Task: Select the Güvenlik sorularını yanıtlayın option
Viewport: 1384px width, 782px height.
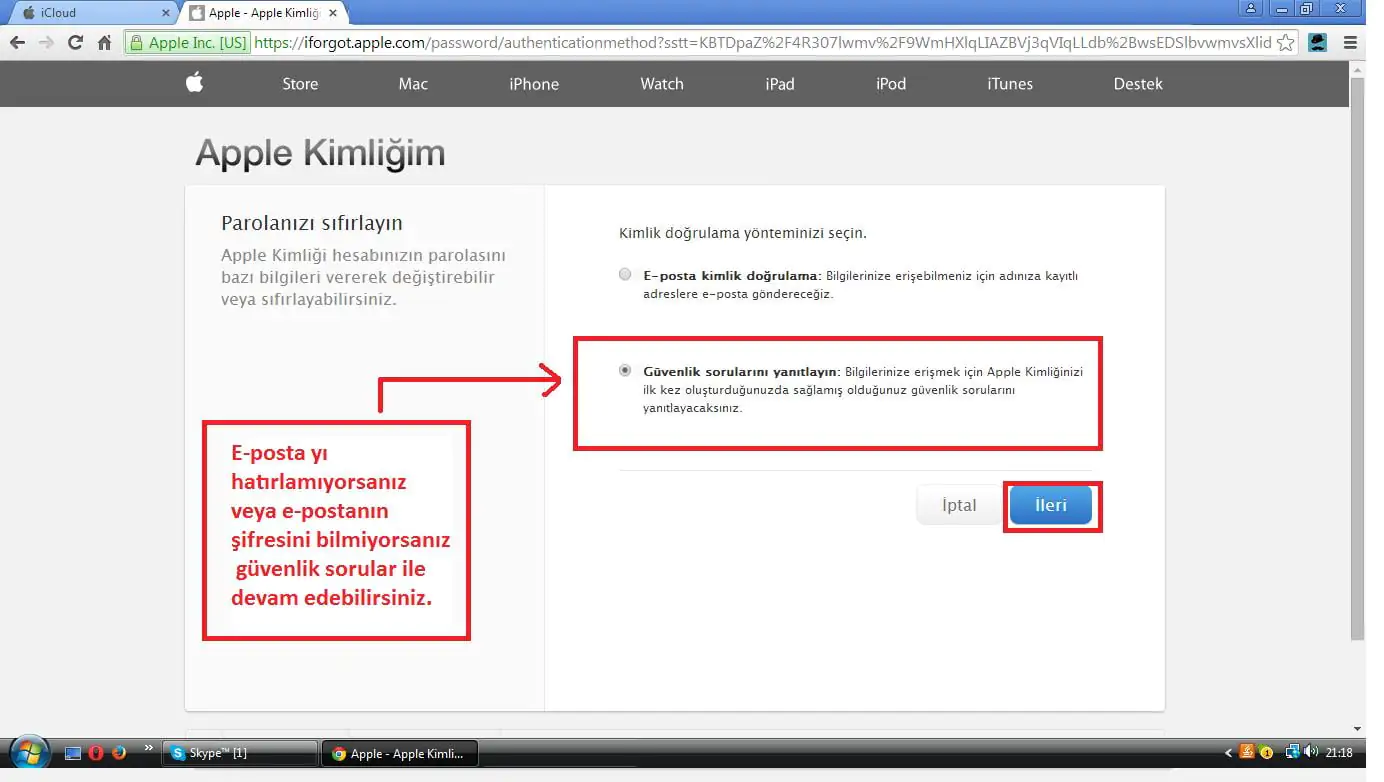Action: (625, 369)
